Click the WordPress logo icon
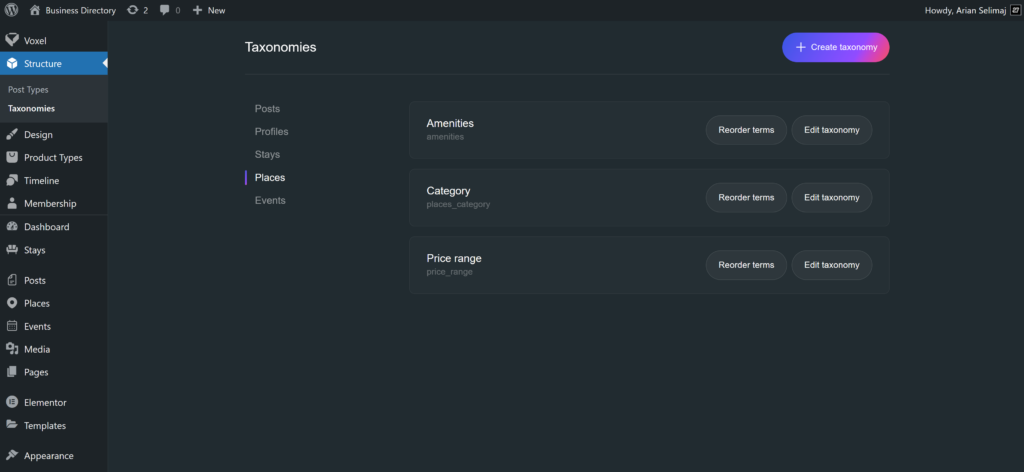The width and height of the screenshot is (1024, 472). pos(11,10)
